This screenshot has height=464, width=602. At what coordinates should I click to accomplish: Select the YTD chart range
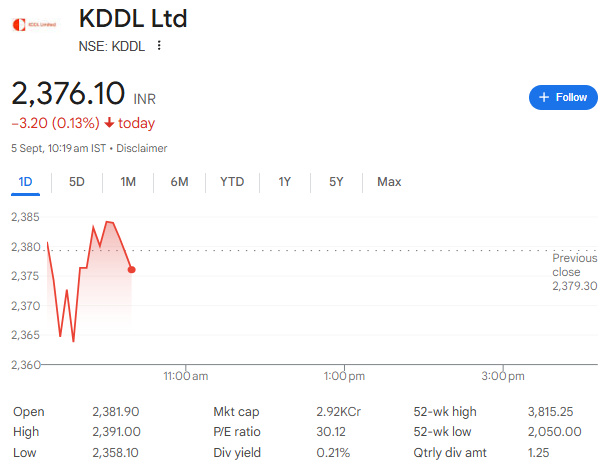[232, 182]
